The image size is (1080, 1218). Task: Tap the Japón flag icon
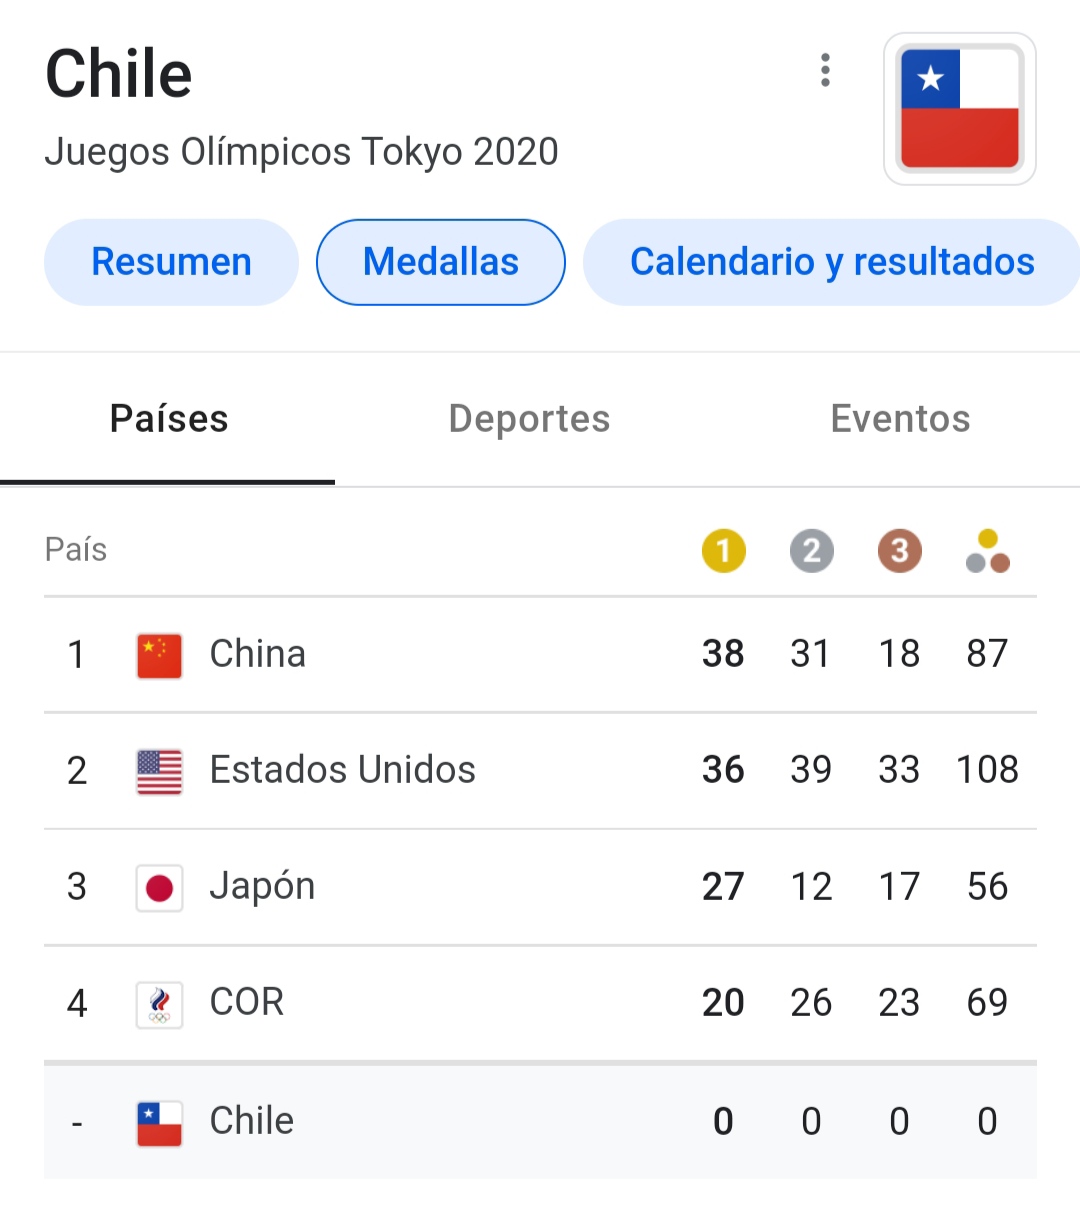[159, 888]
